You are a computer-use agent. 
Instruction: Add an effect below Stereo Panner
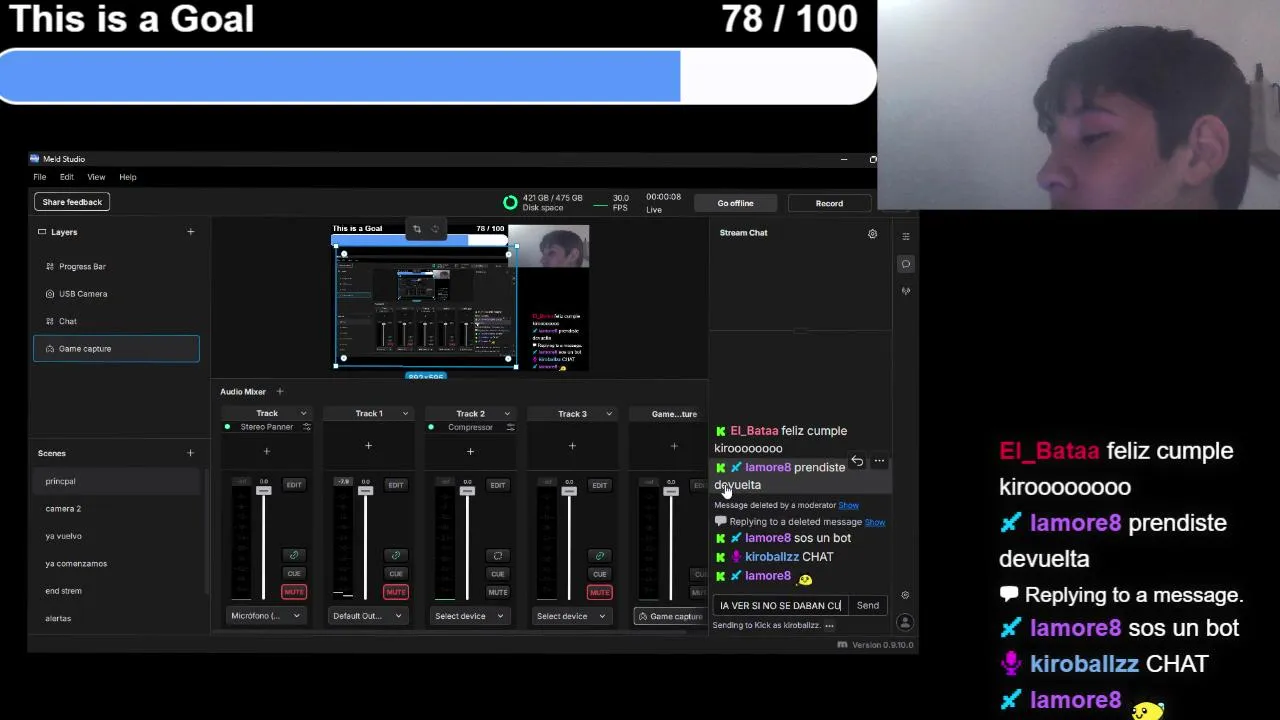coord(266,451)
